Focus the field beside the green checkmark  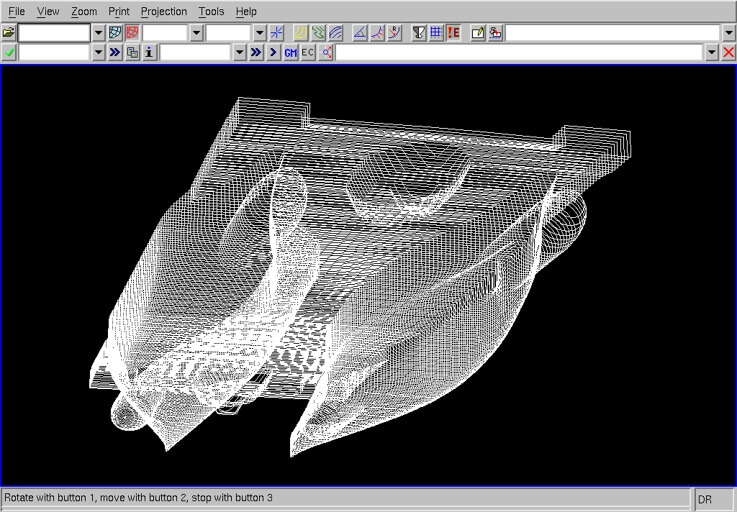point(54,52)
